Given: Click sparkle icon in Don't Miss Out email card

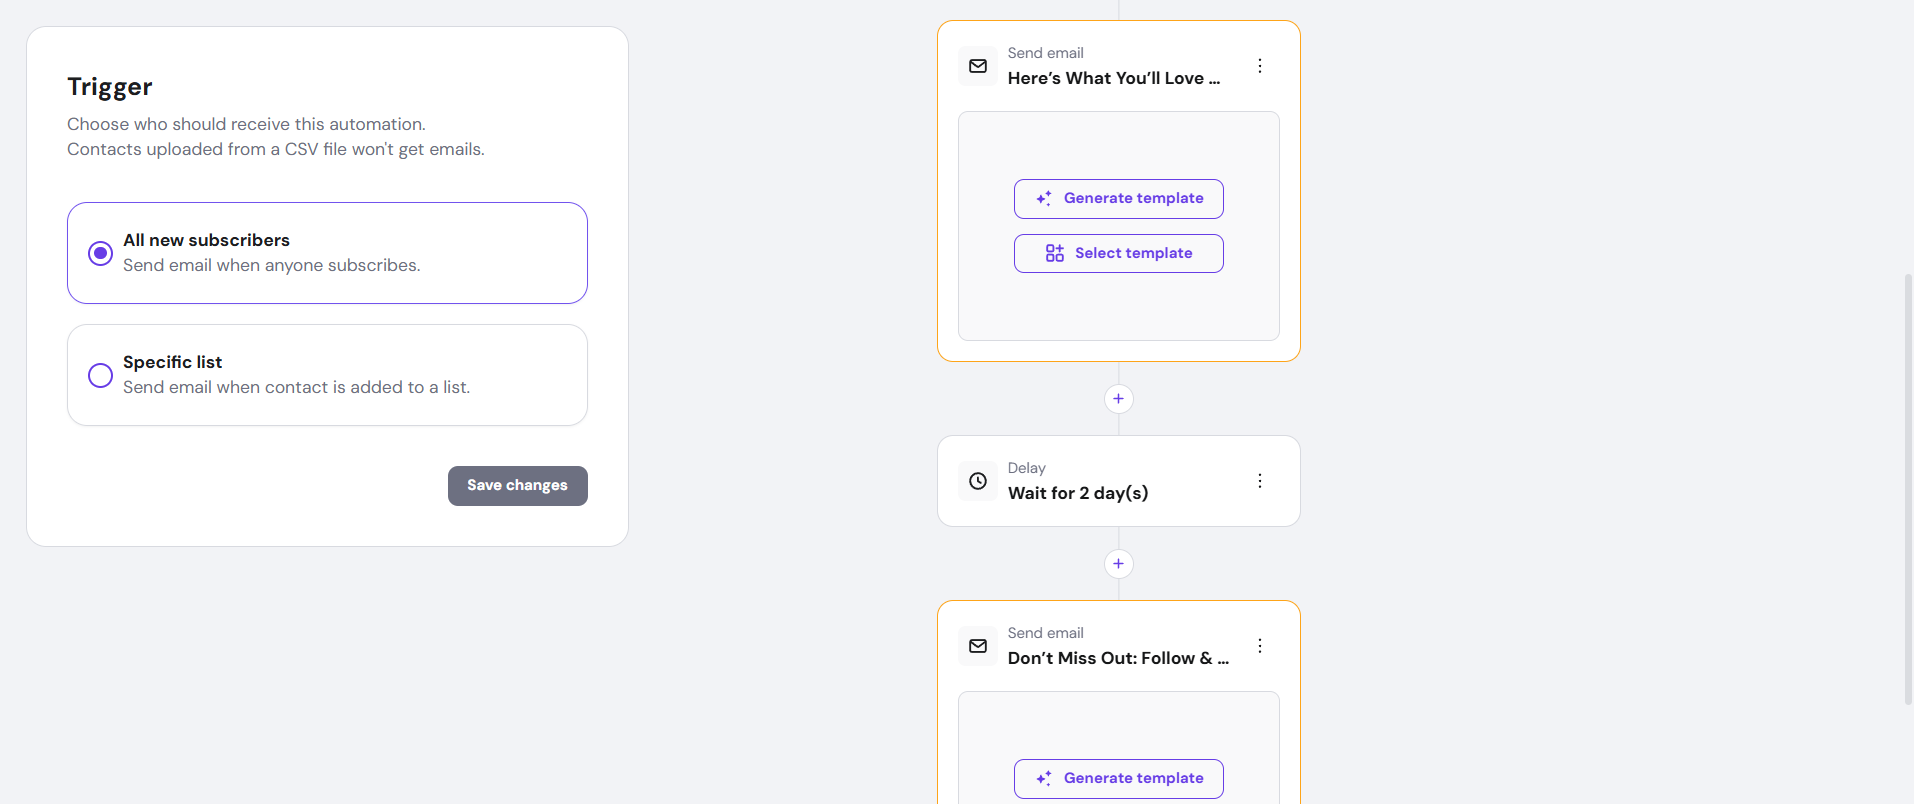Looking at the screenshot, I should tap(1044, 779).
